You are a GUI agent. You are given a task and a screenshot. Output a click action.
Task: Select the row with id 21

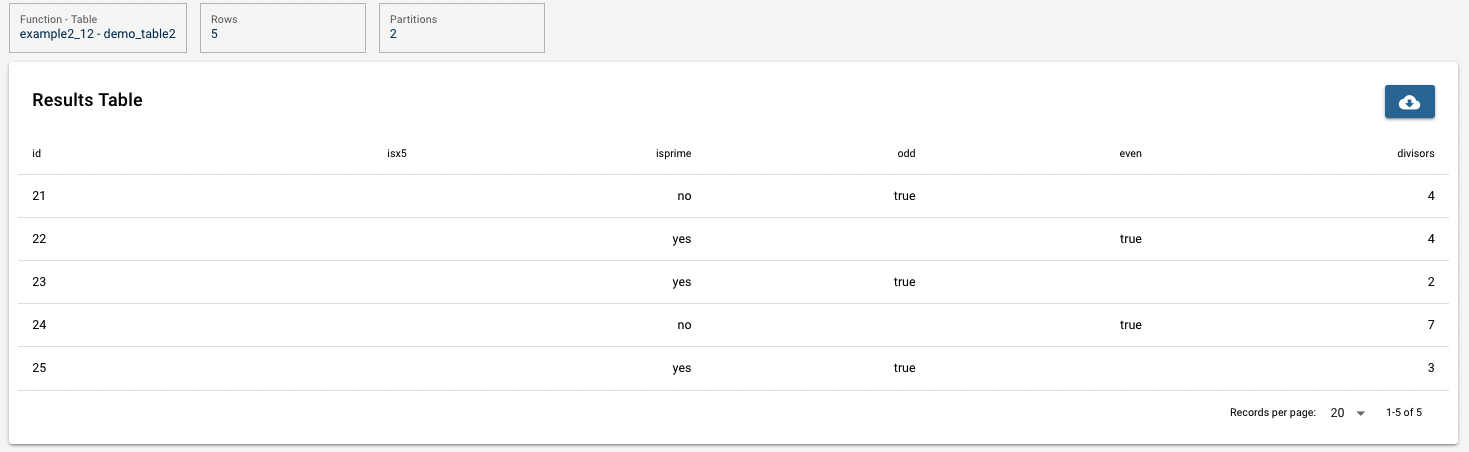pos(734,196)
